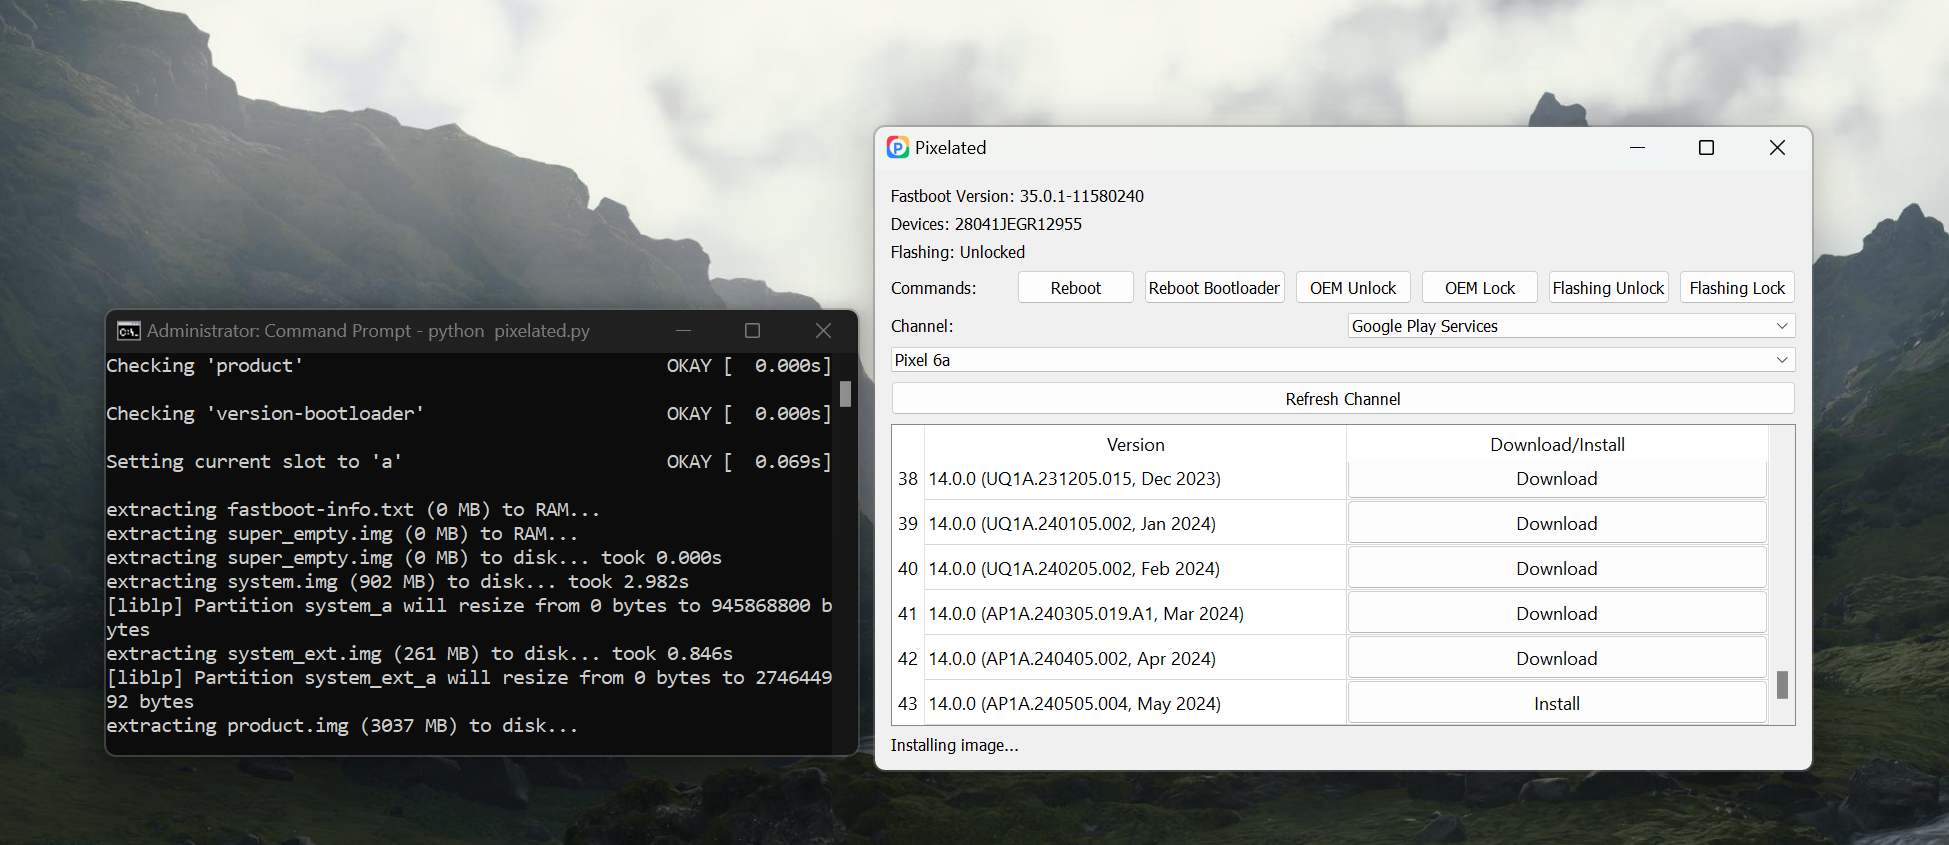Click the Reboot command button

click(1076, 288)
